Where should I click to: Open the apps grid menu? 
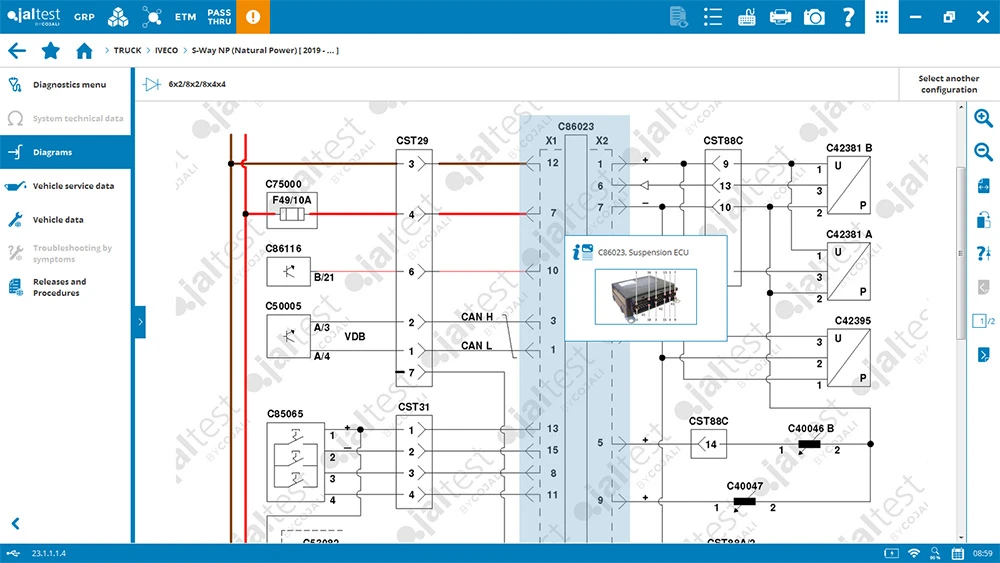tap(882, 17)
